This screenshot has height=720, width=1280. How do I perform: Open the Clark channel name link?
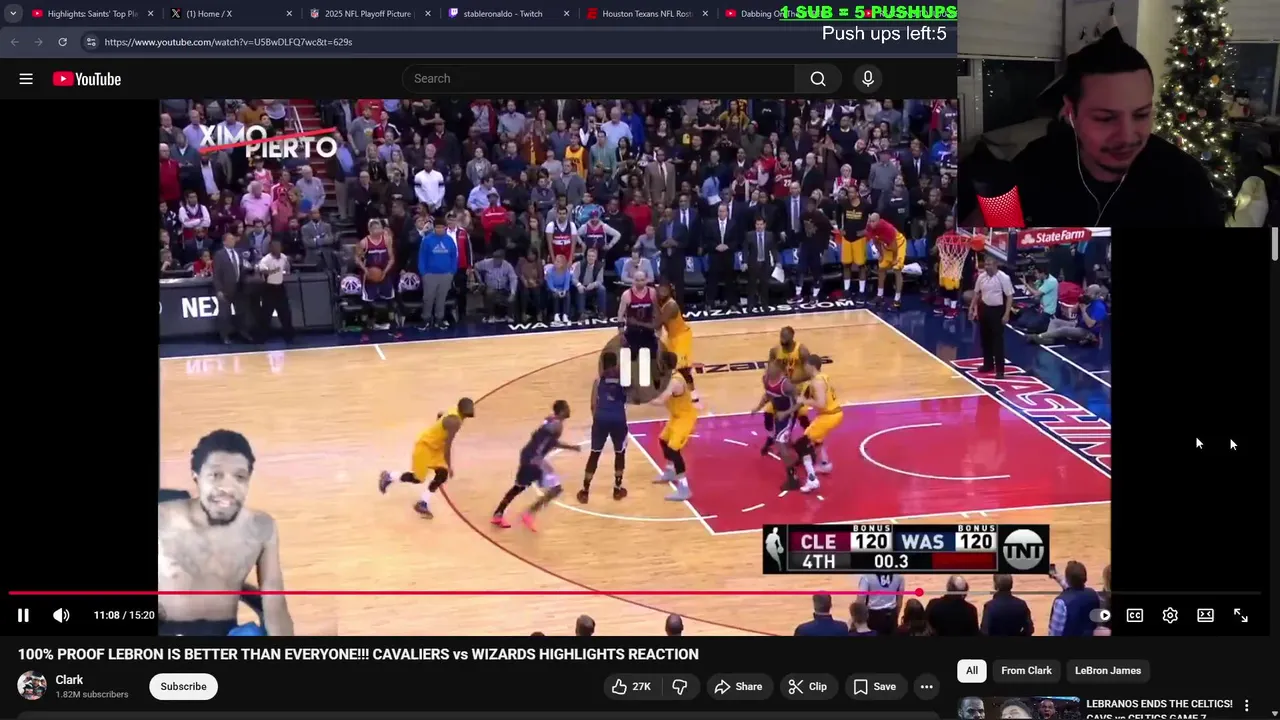[x=69, y=680]
